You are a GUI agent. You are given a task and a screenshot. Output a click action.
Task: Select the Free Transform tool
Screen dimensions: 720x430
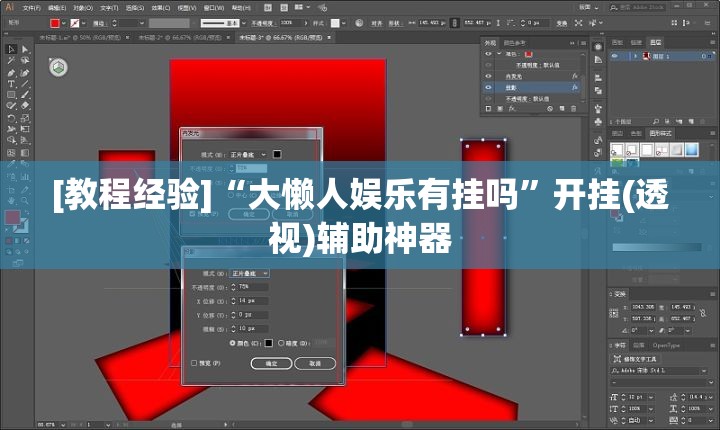pos(25,129)
